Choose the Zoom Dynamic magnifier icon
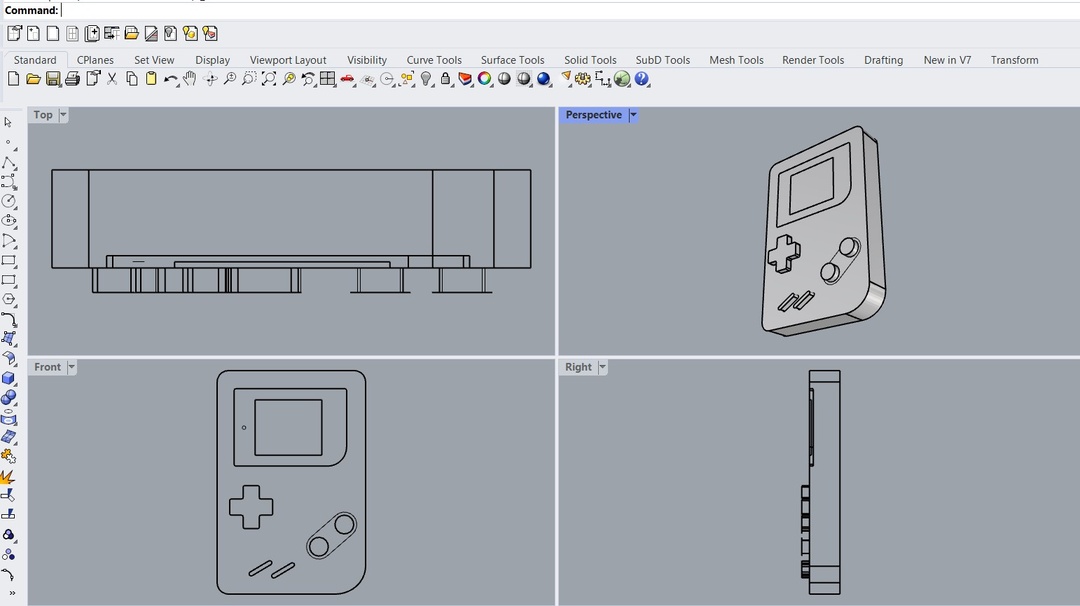 [230, 79]
